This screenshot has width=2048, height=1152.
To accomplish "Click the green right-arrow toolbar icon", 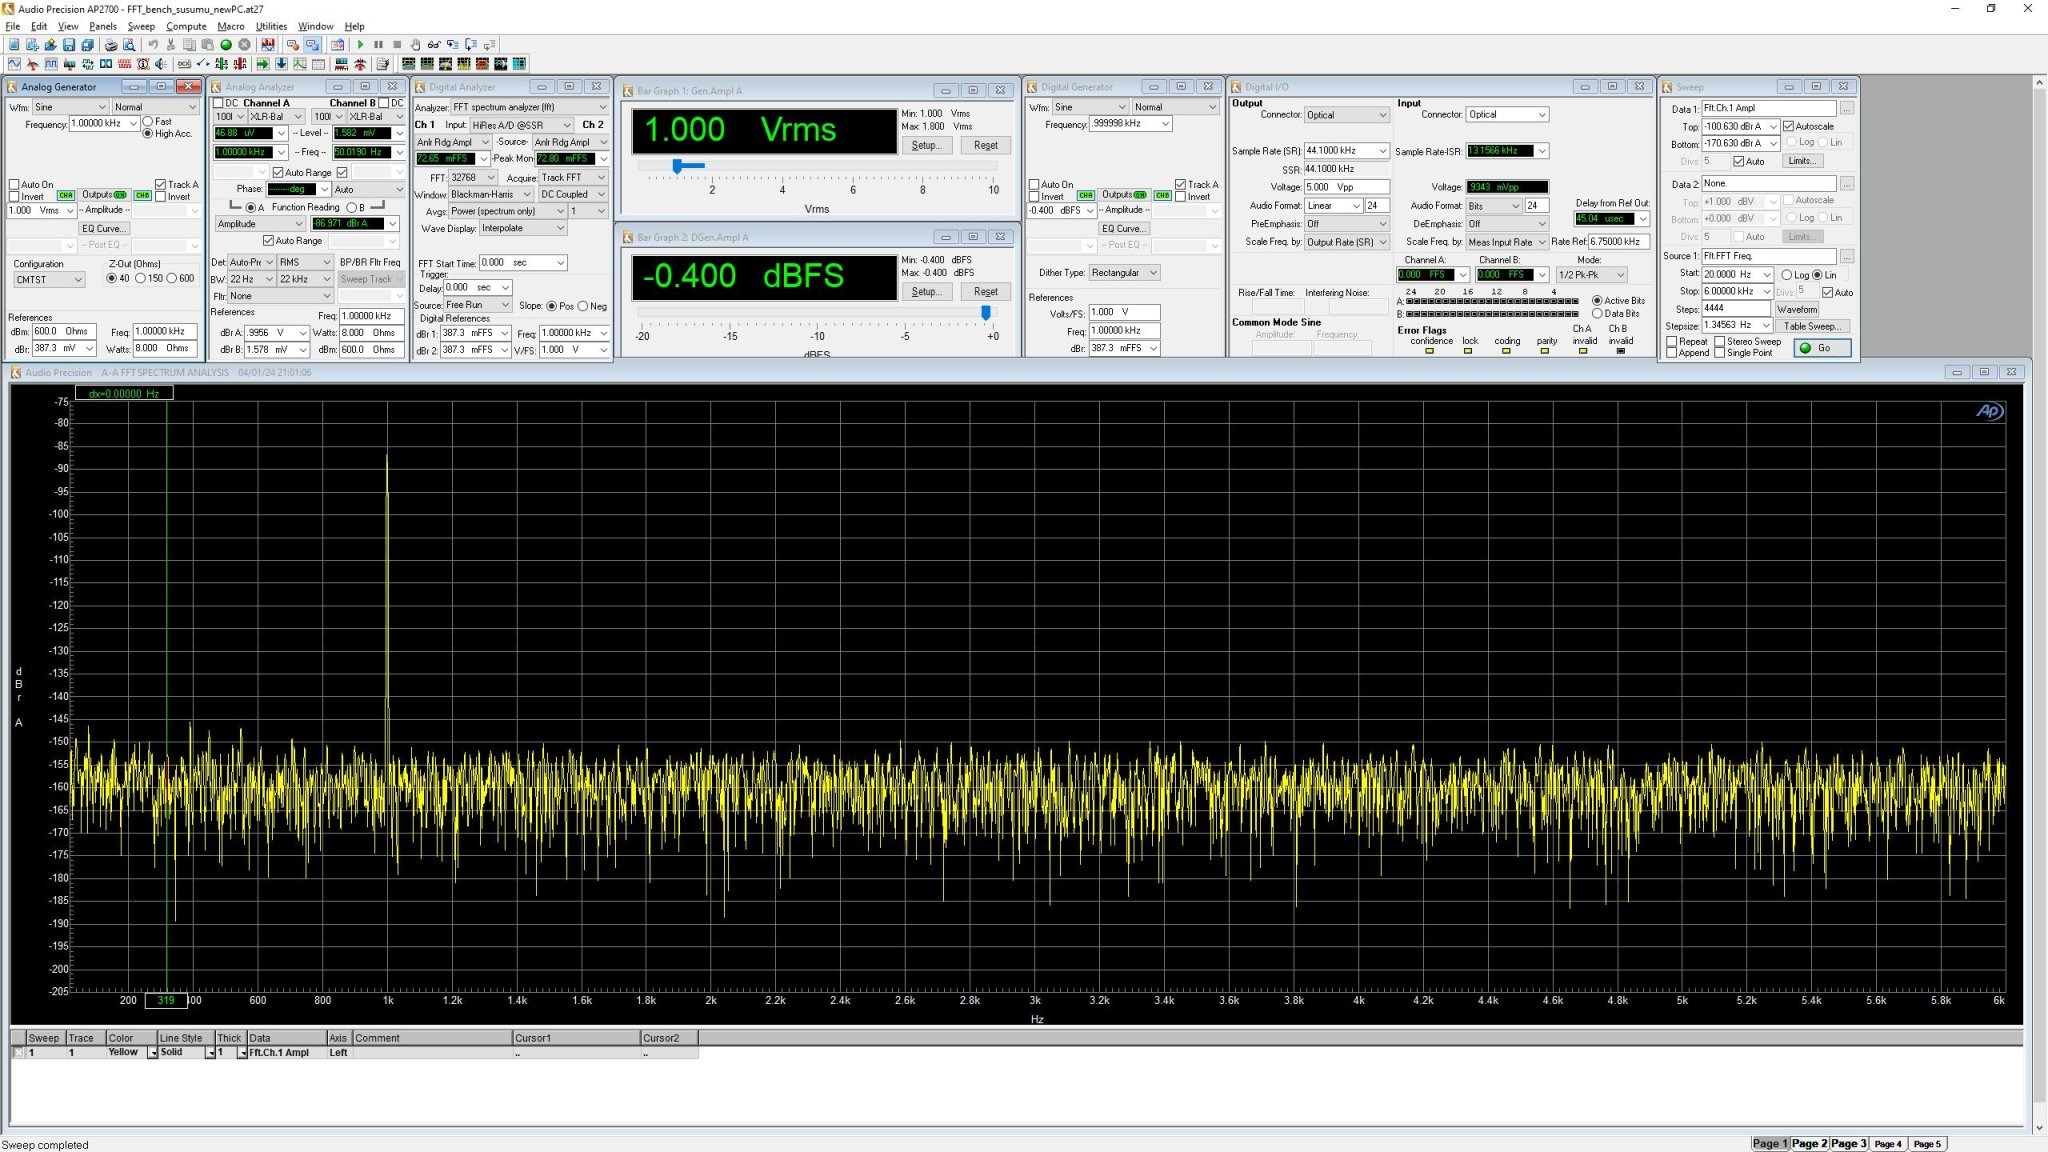I will point(263,64).
